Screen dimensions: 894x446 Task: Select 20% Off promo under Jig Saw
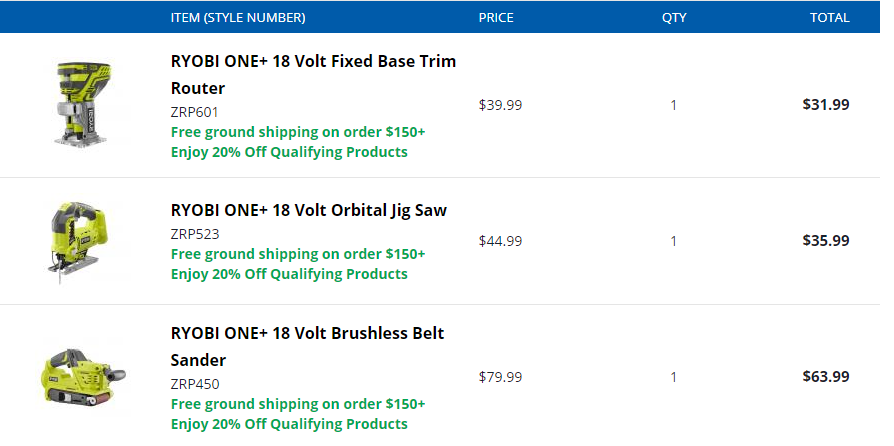click(289, 274)
